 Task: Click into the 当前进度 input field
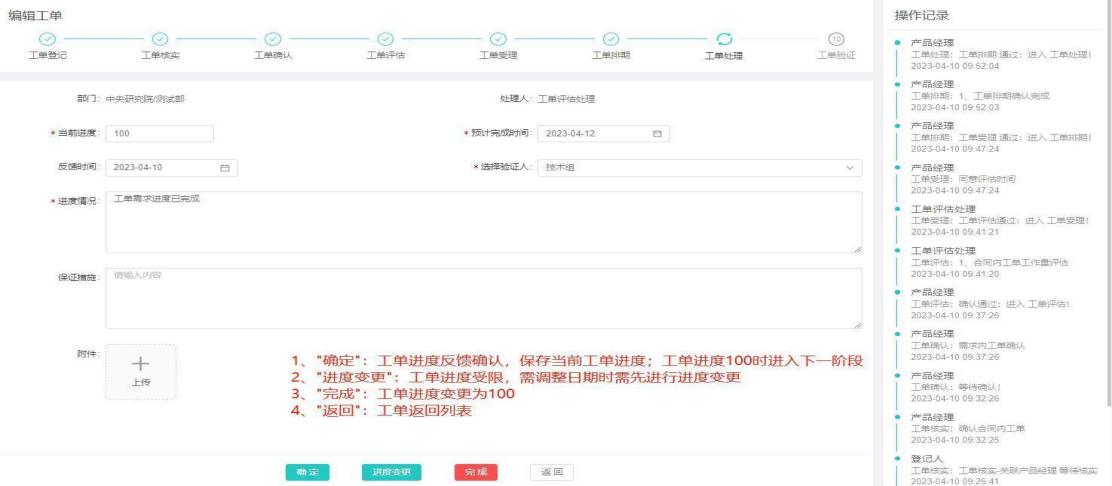coord(160,134)
